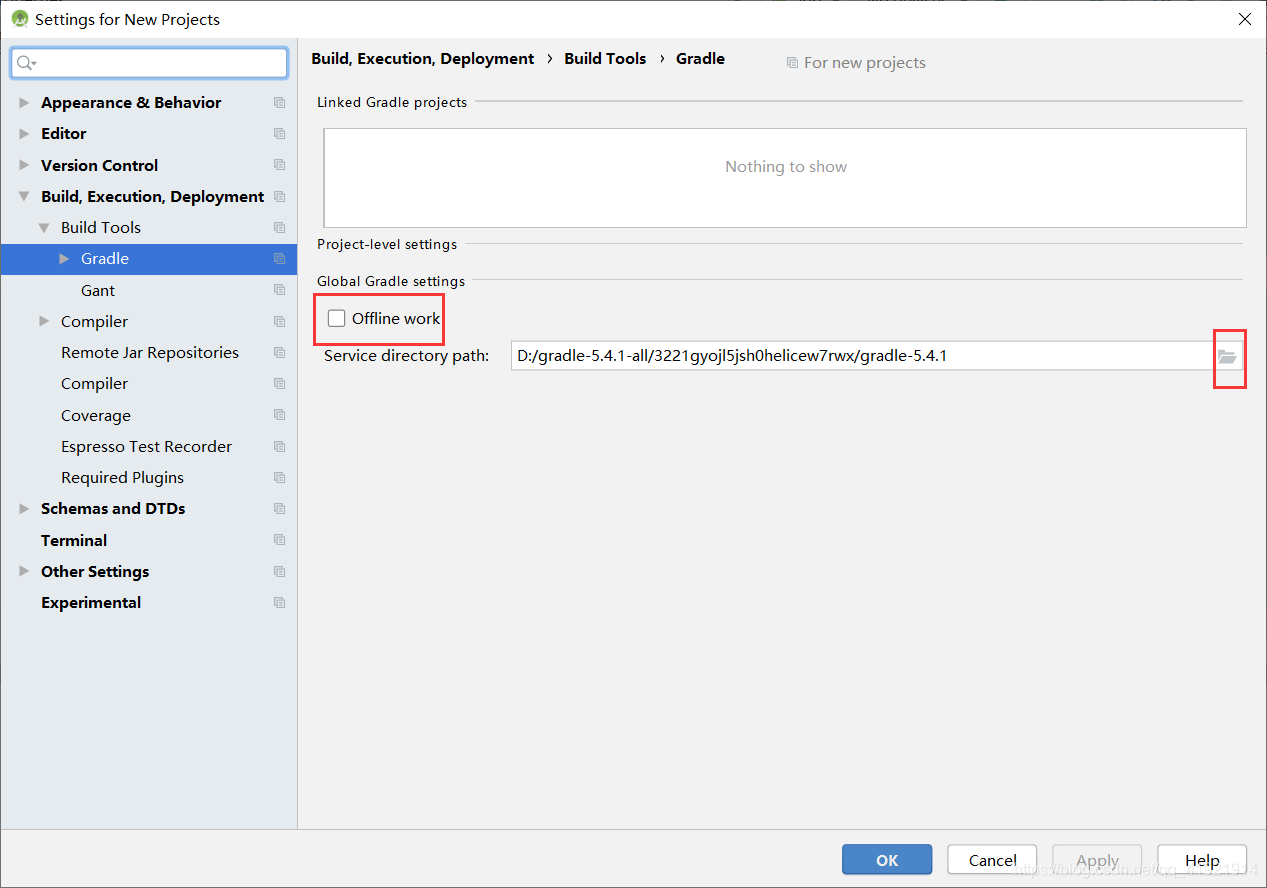Click copy icon beside Coverage row
This screenshot has width=1267, height=888.
point(279,415)
